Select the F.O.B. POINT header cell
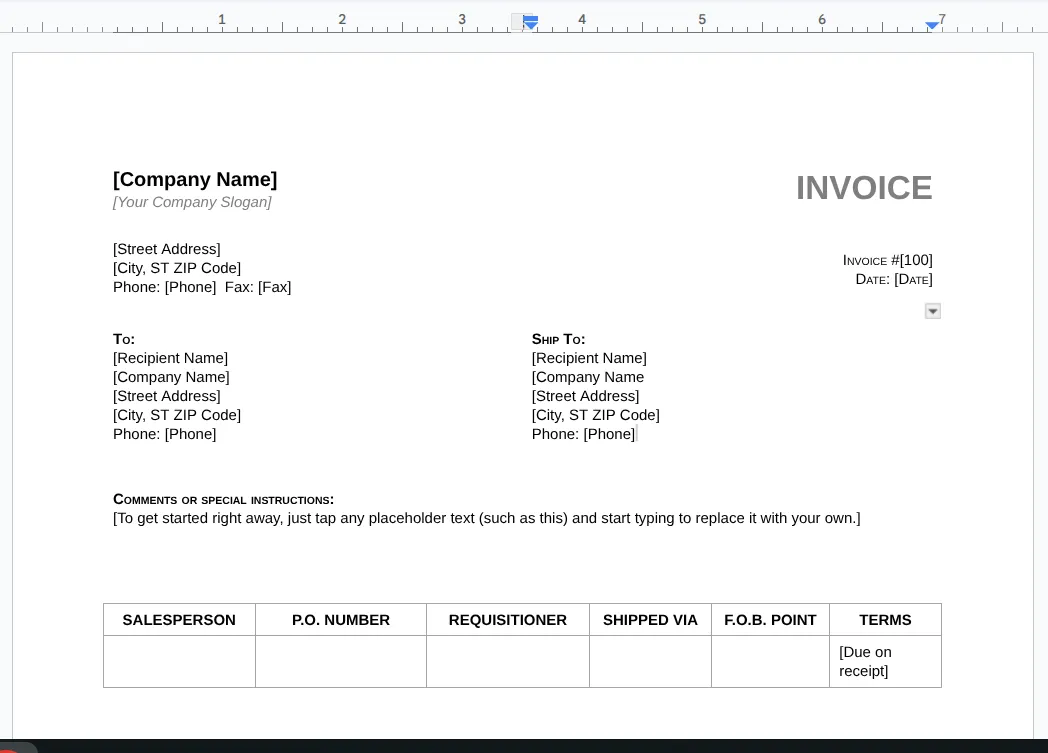 770,620
